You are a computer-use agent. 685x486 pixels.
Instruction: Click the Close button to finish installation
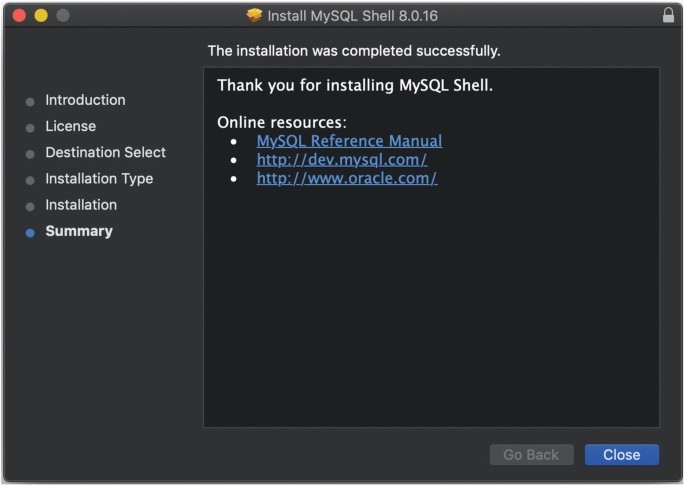(621, 455)
